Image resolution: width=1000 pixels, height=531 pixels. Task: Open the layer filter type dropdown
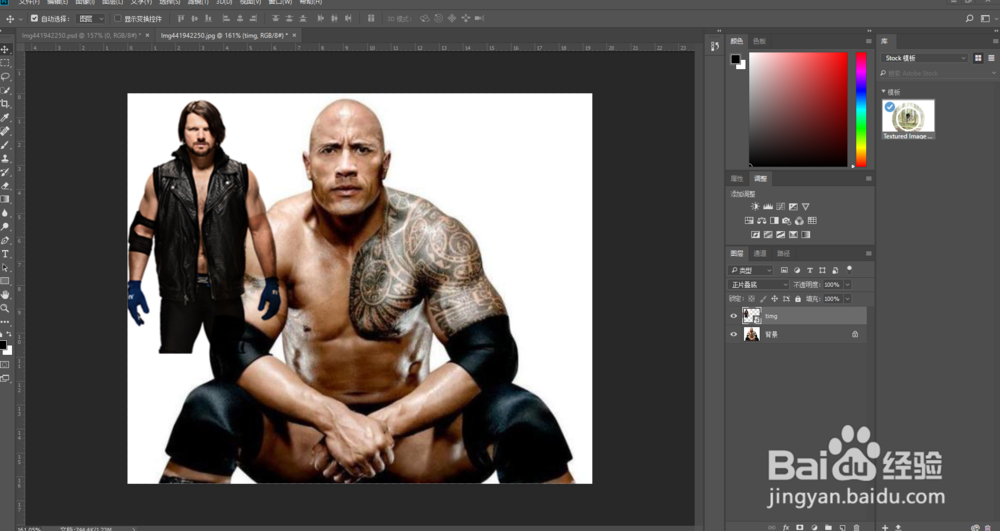point(750,270)
